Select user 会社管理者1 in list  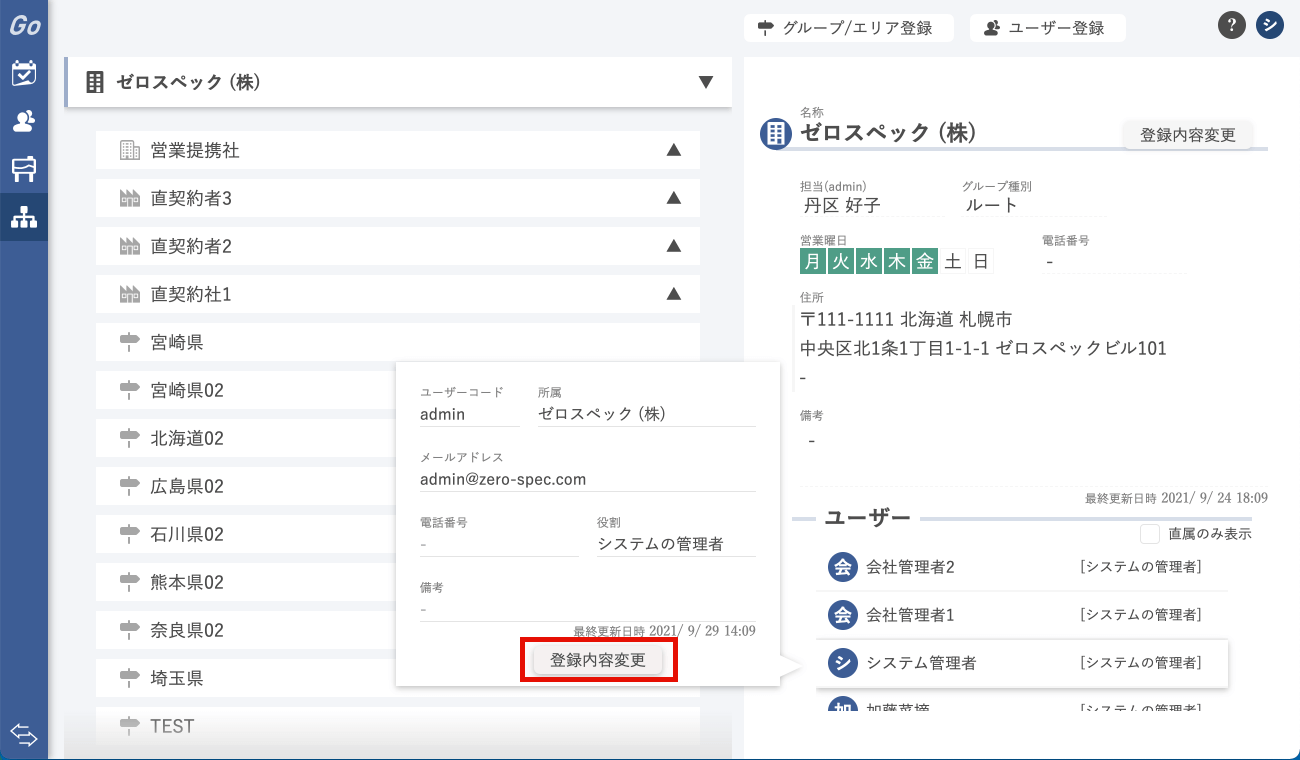point(1022,615)
